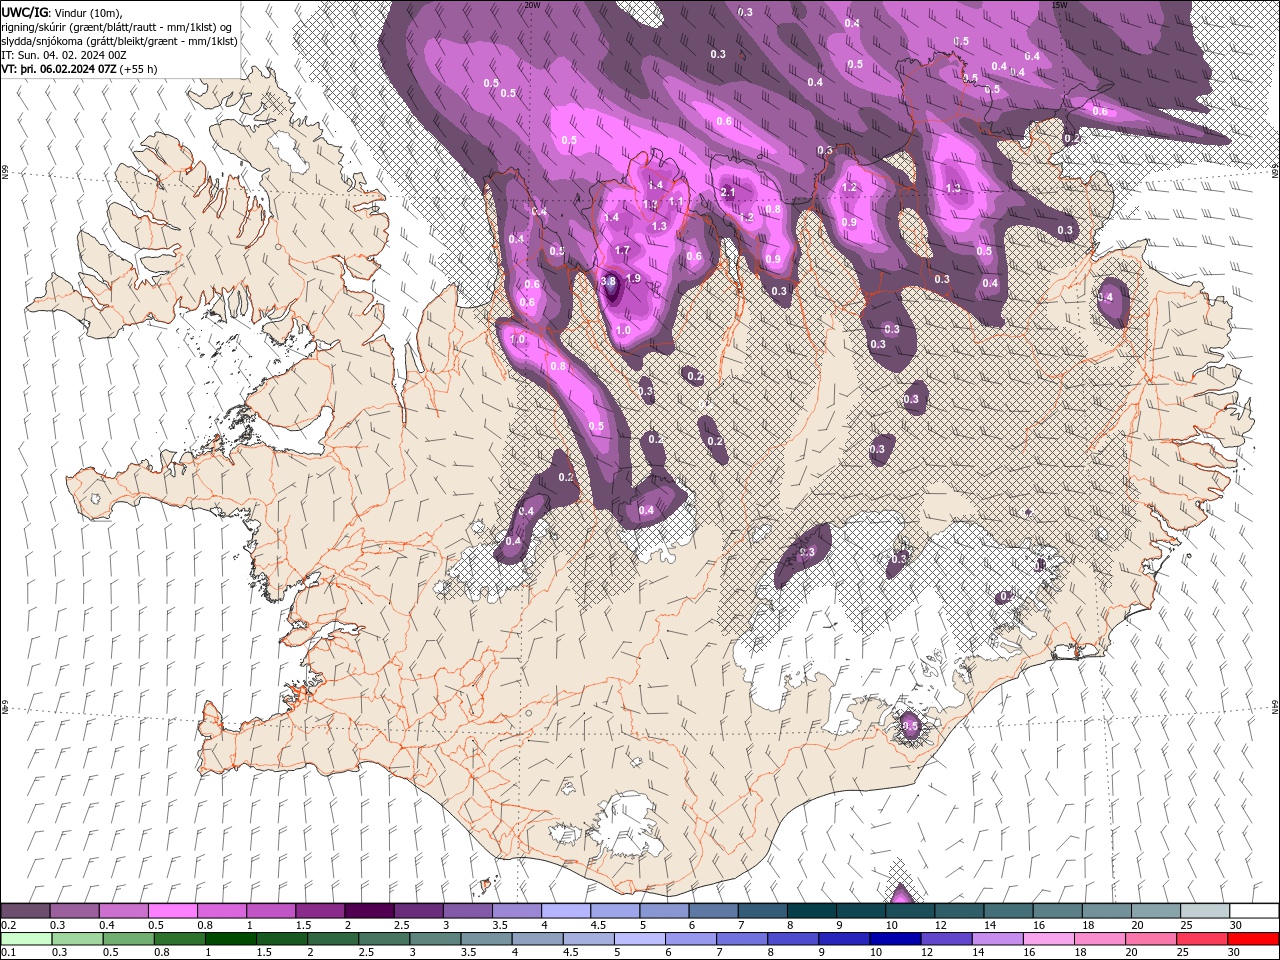Click the 4 blue-grey swatch in rain scale
This screenshot has height=960, width=1280.
coord(537,939)
